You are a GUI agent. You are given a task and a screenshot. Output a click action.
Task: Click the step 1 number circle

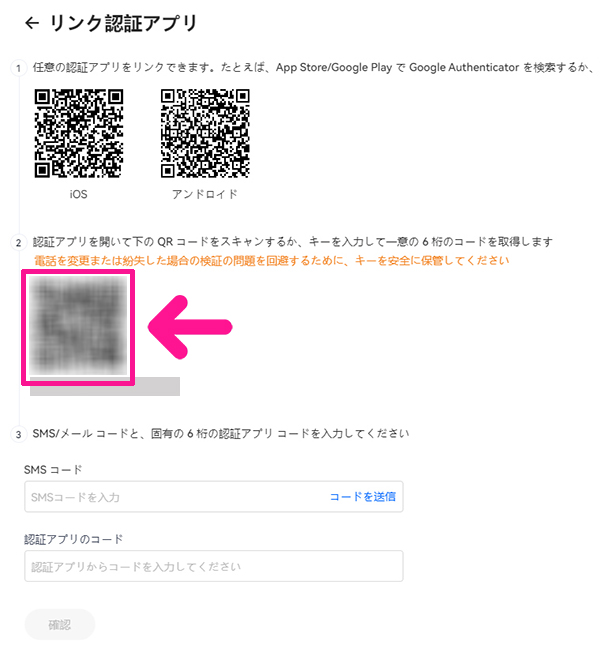coord(18,68)
